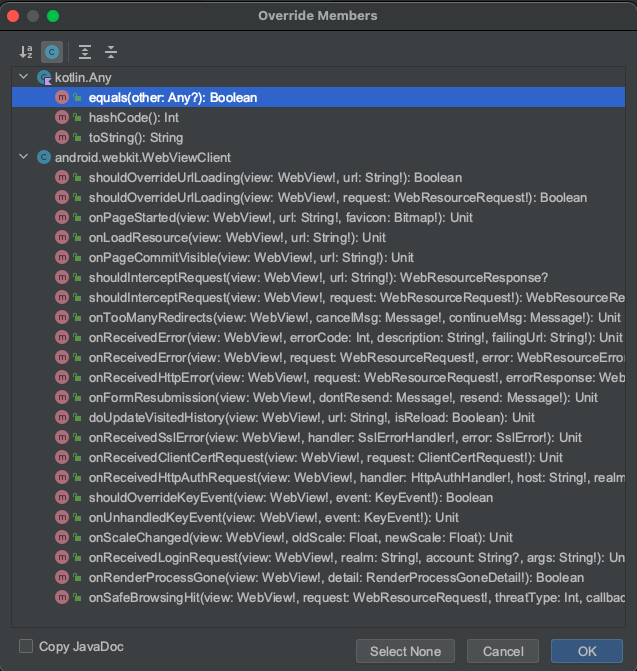This screenshot has width=637, height=671.
Task: Select onTooManyRedirects method row
Action: (x=318, y=318)
